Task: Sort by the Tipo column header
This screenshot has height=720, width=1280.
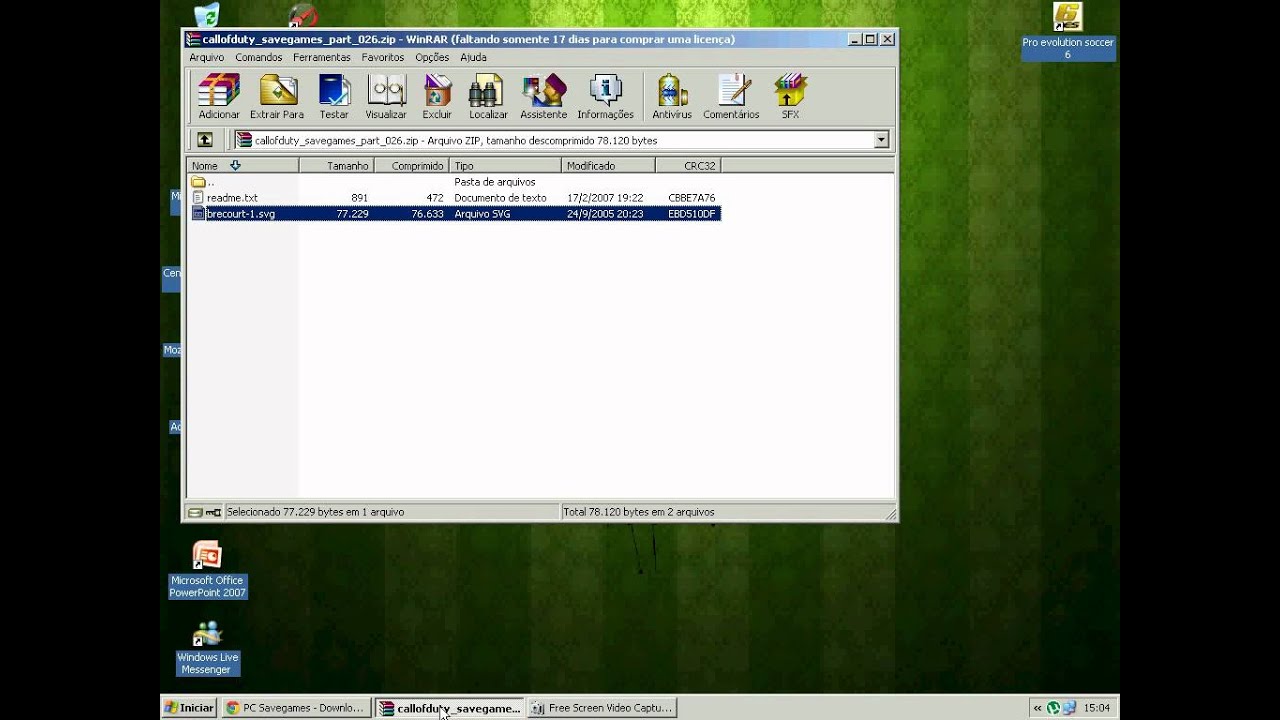Action: (506, 166)
